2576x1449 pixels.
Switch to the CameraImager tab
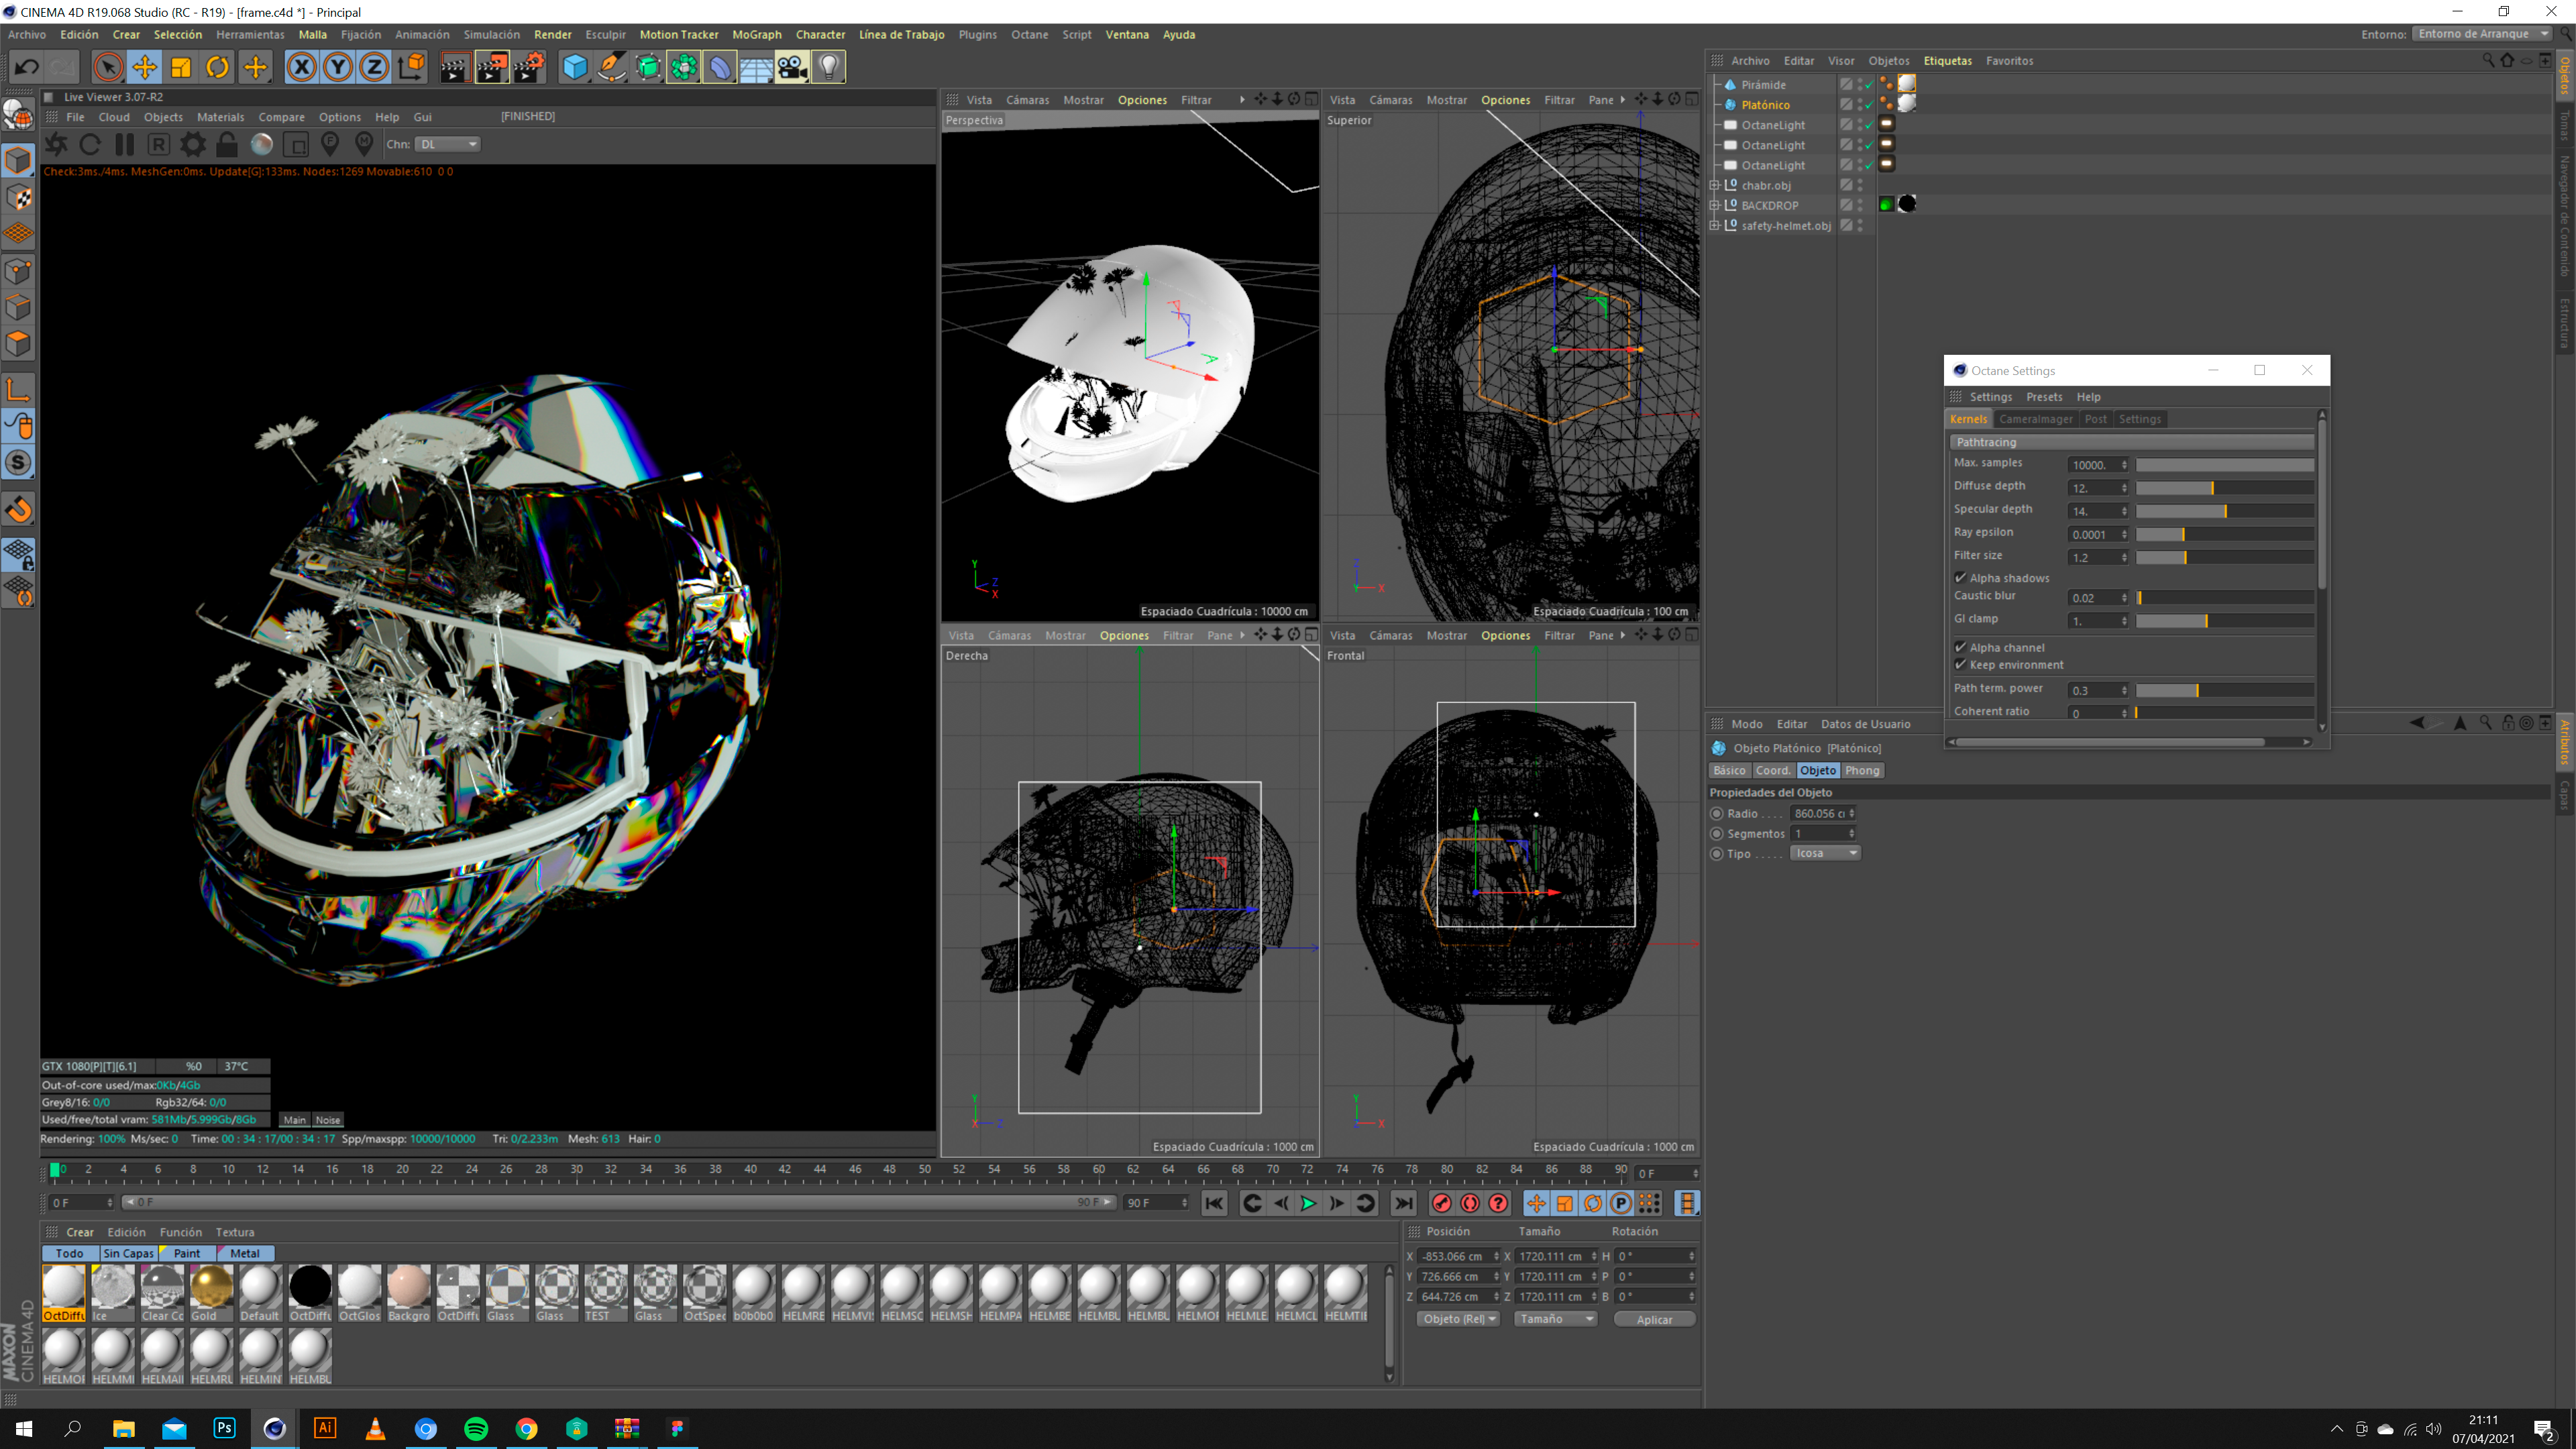click(2035, 419)
